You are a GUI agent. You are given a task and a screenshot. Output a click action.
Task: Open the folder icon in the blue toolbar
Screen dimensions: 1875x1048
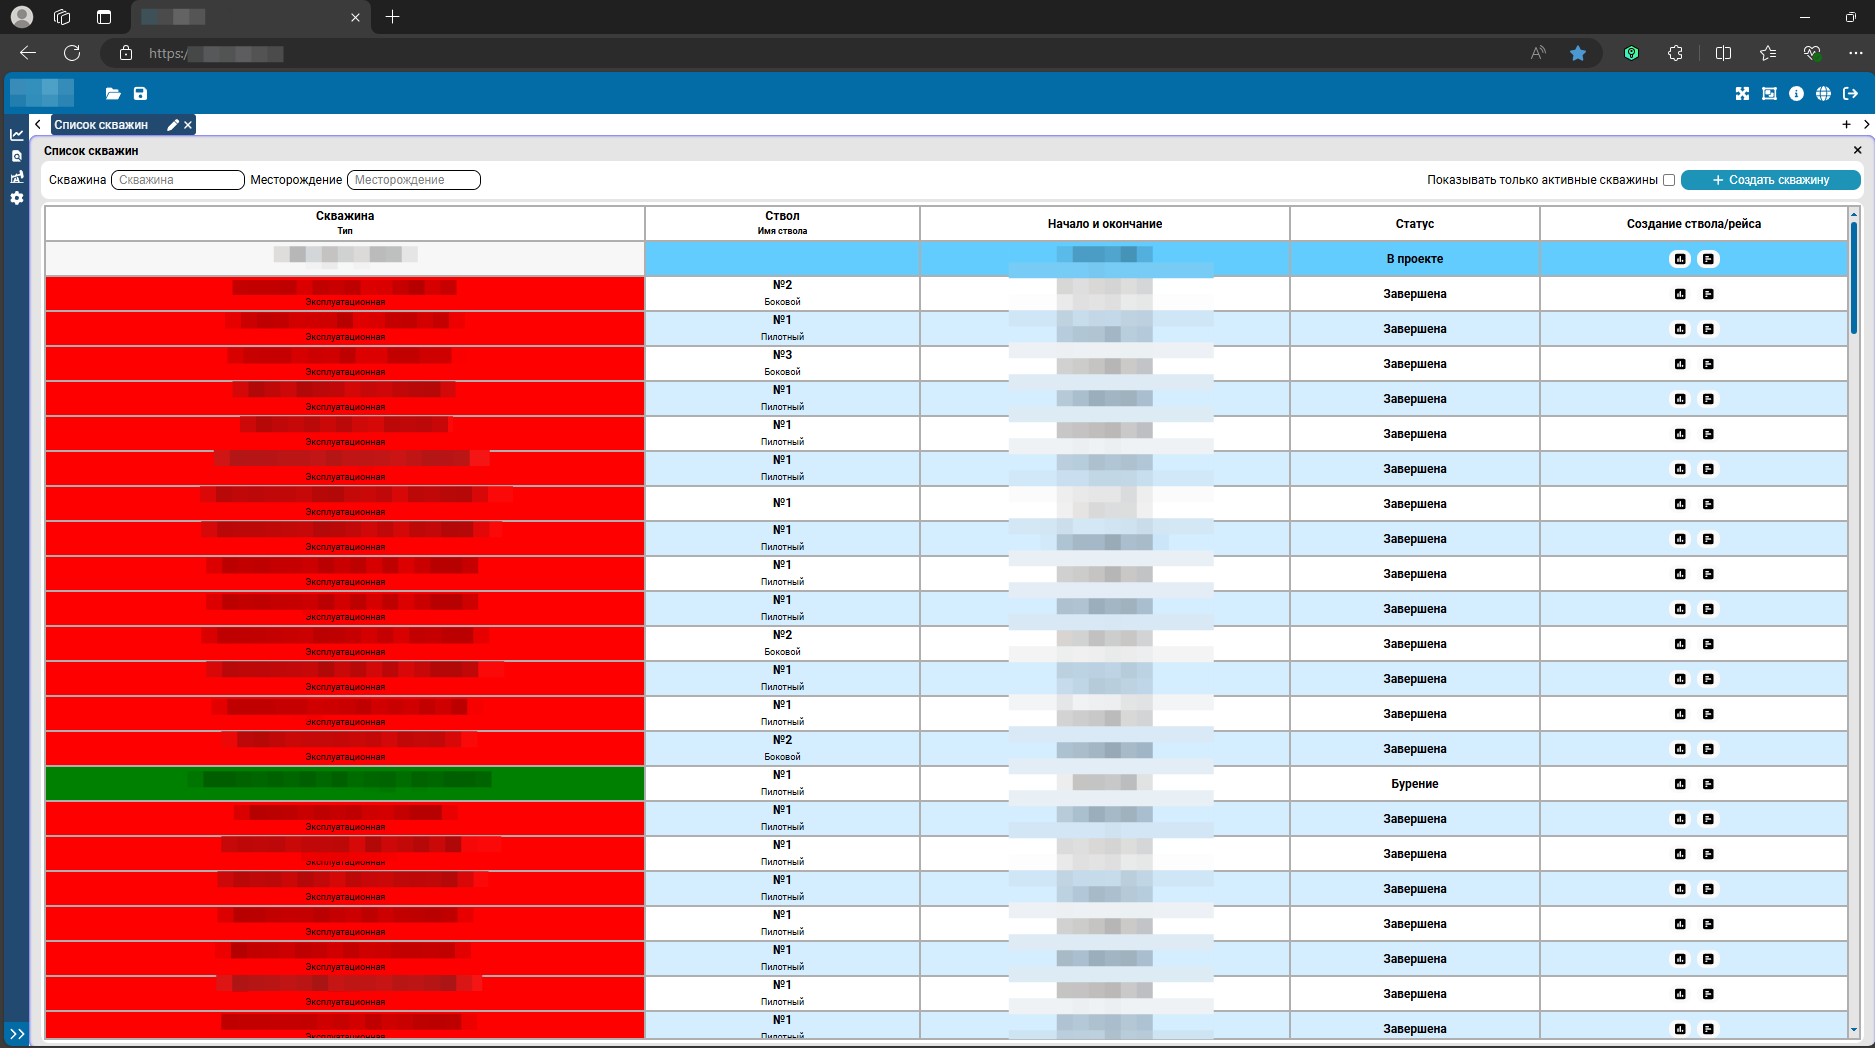pyautogui.click(x=113, y=94)
